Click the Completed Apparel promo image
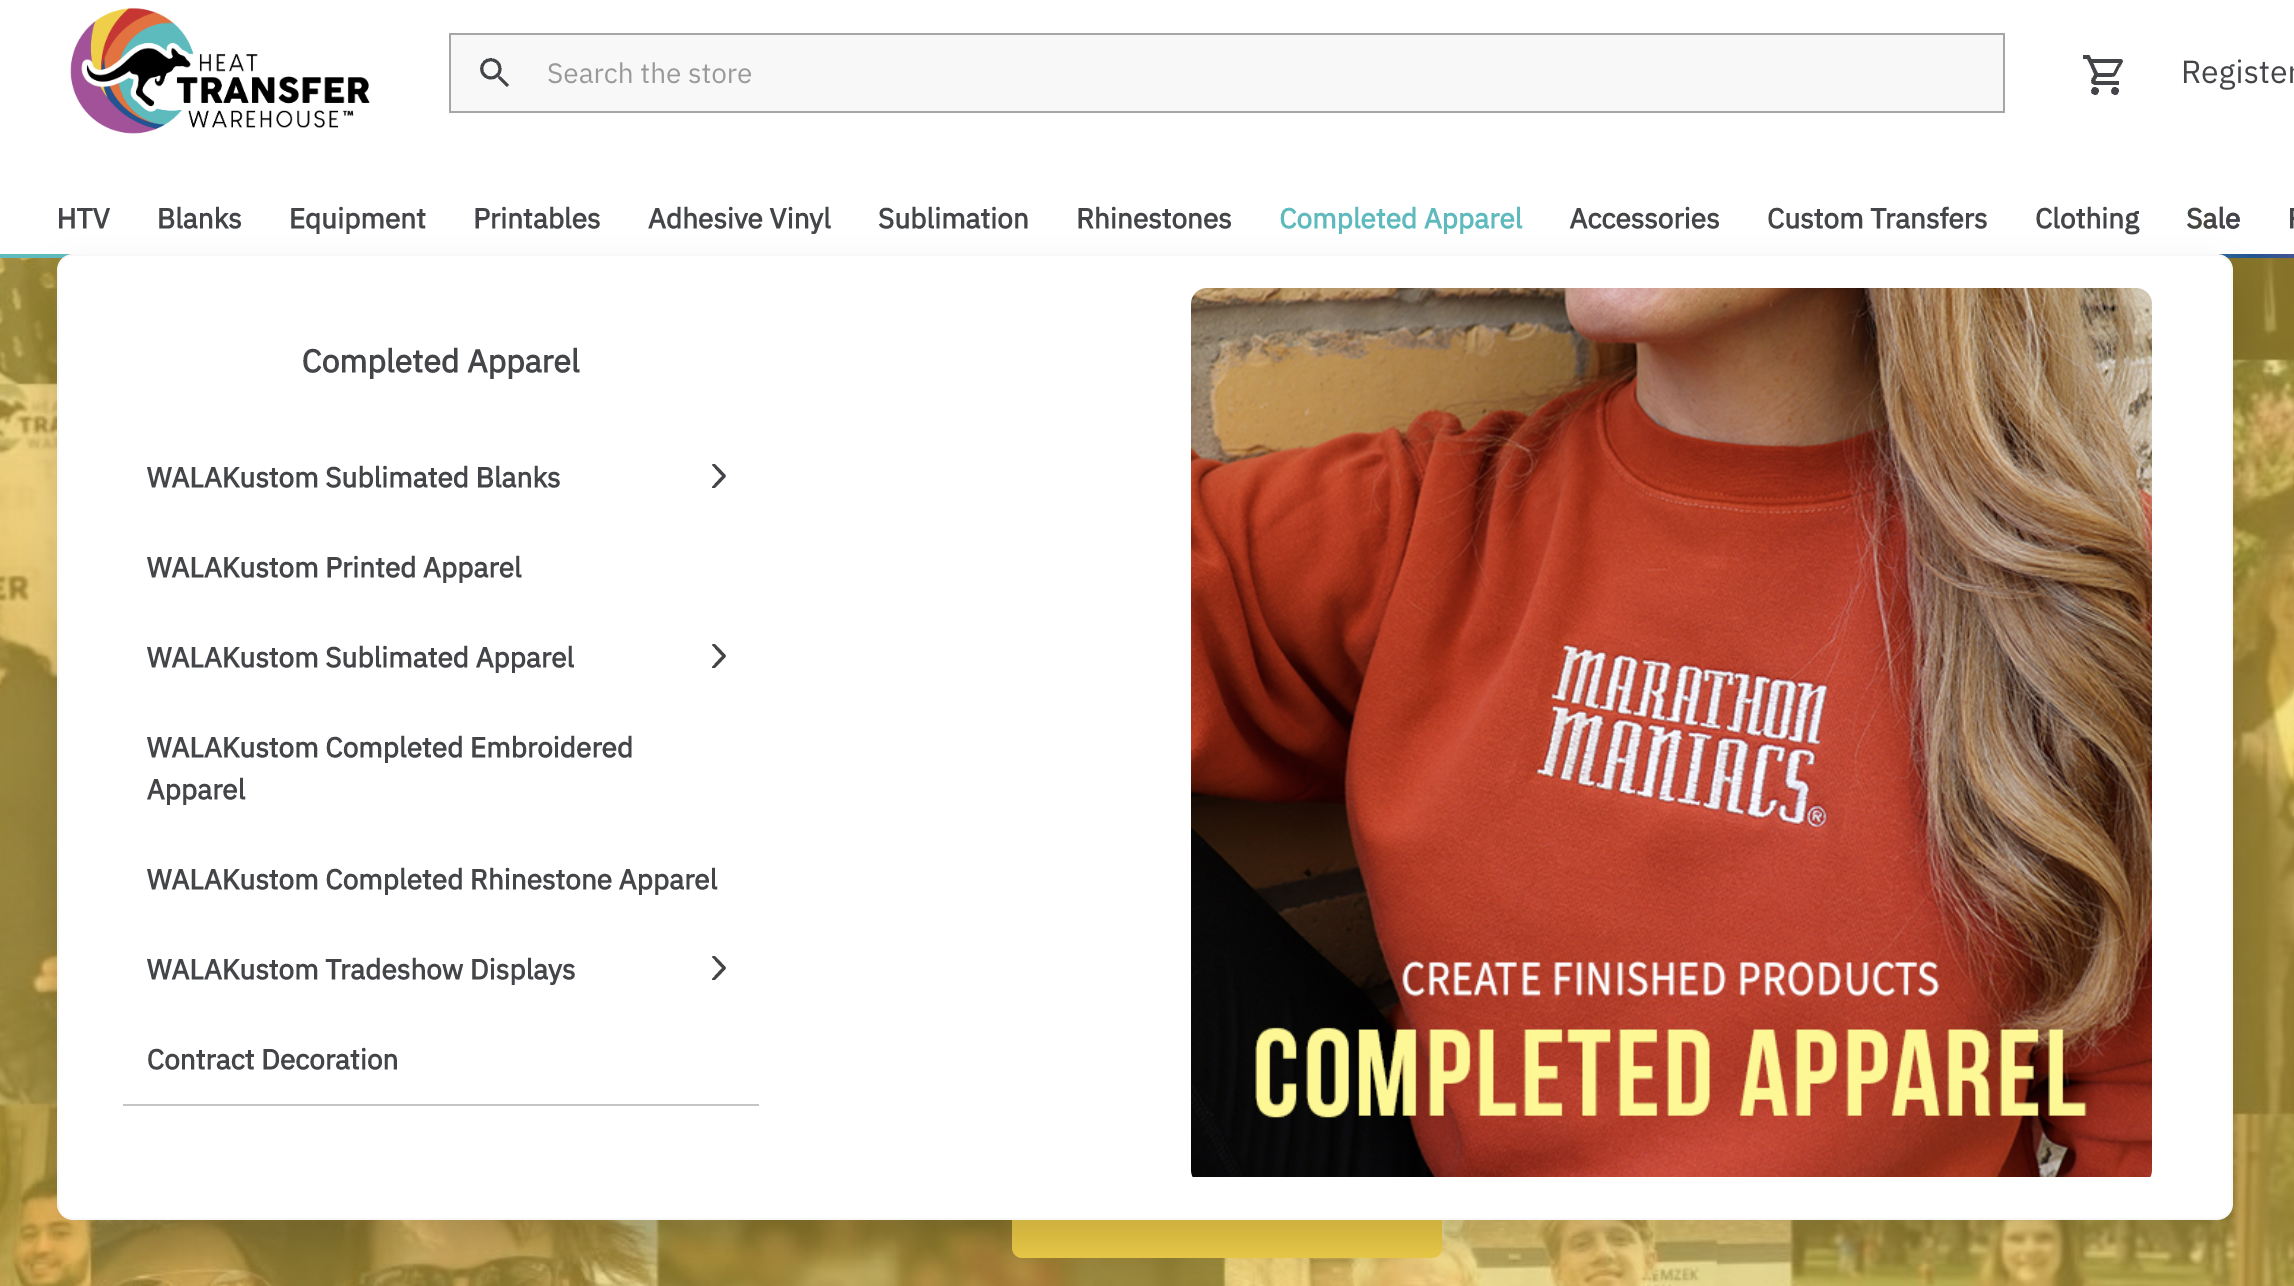This screenshot has height=1286, width=2294. (x=1670, y=732)
